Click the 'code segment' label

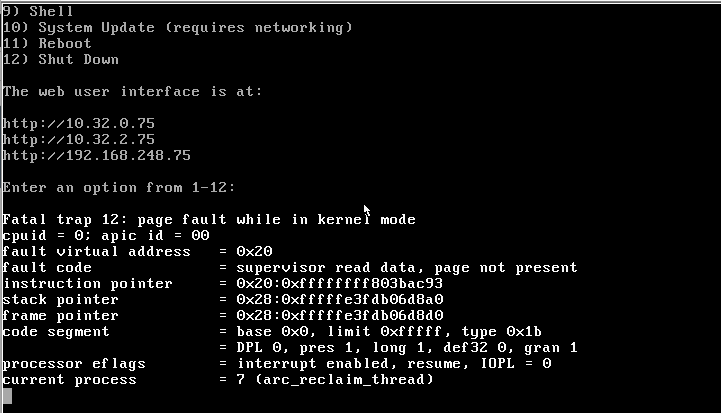point(56,332)
